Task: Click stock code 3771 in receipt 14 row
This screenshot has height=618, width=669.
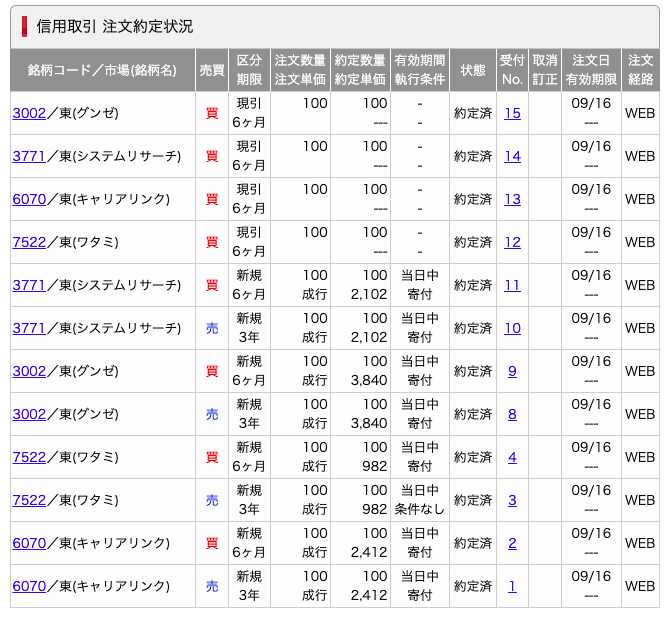Action: [x=29, y=156]
